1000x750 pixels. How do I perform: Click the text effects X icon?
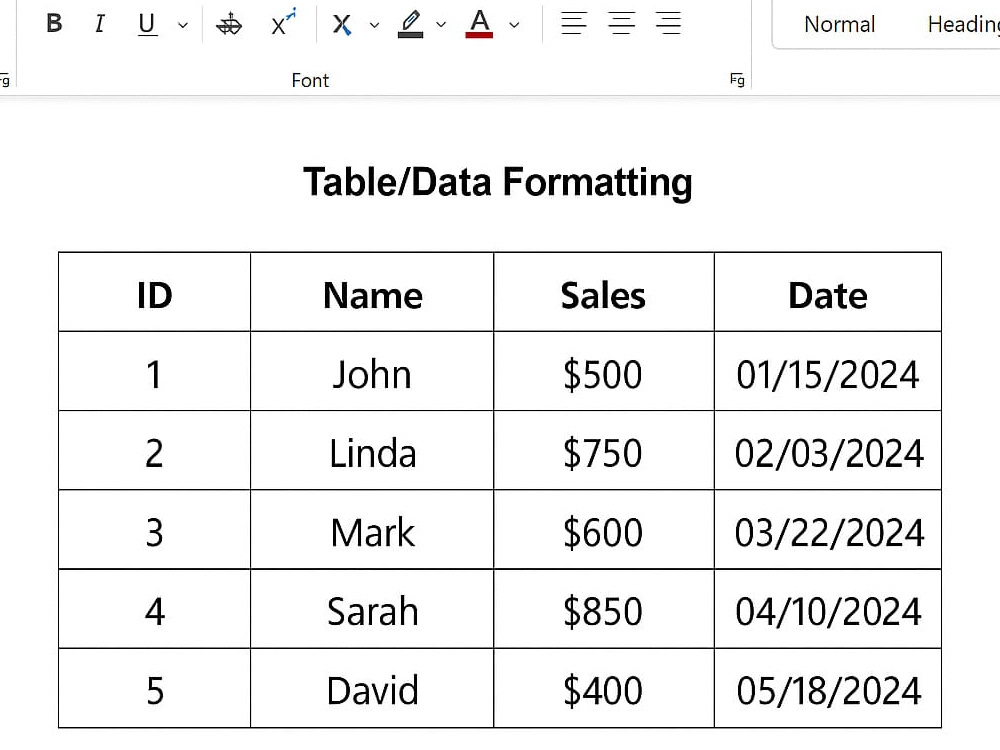[342, 24]
